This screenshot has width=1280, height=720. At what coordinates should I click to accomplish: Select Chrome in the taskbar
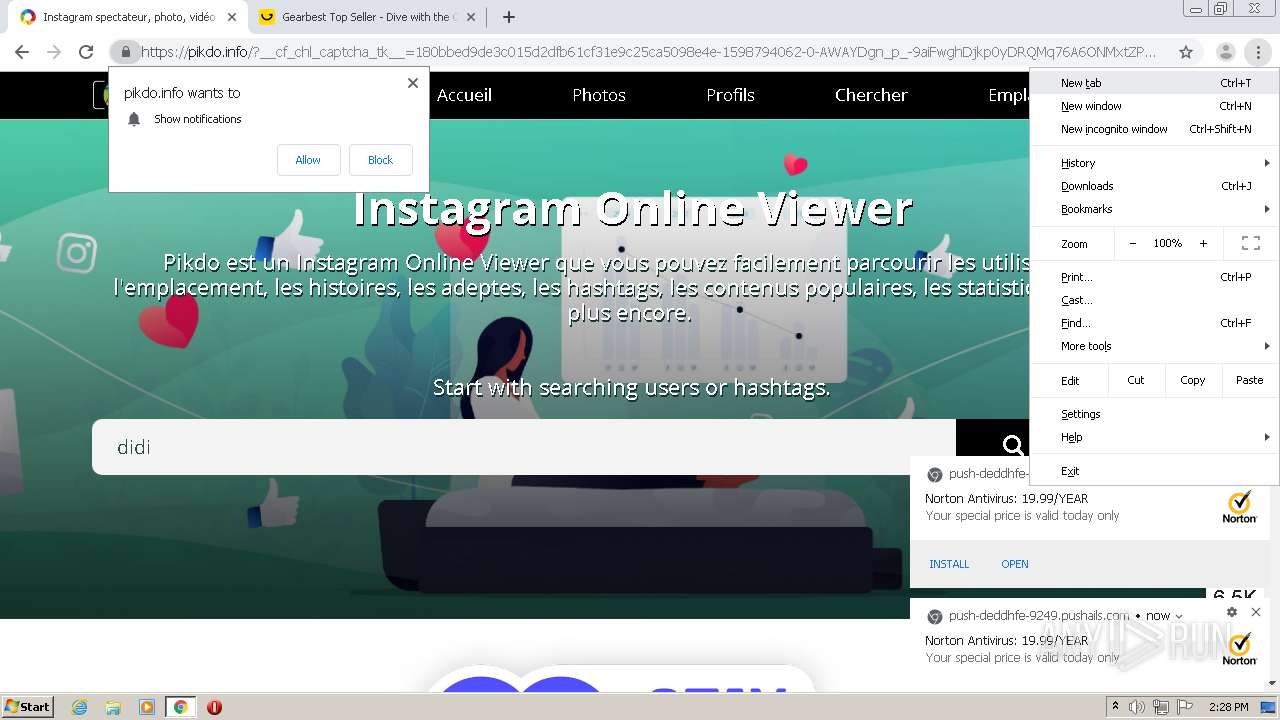(180, 707)
